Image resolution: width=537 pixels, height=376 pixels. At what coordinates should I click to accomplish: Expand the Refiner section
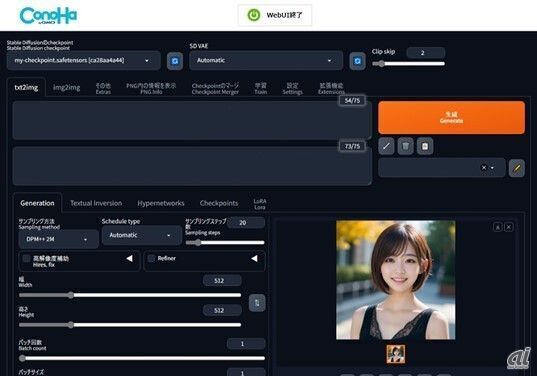254,259
